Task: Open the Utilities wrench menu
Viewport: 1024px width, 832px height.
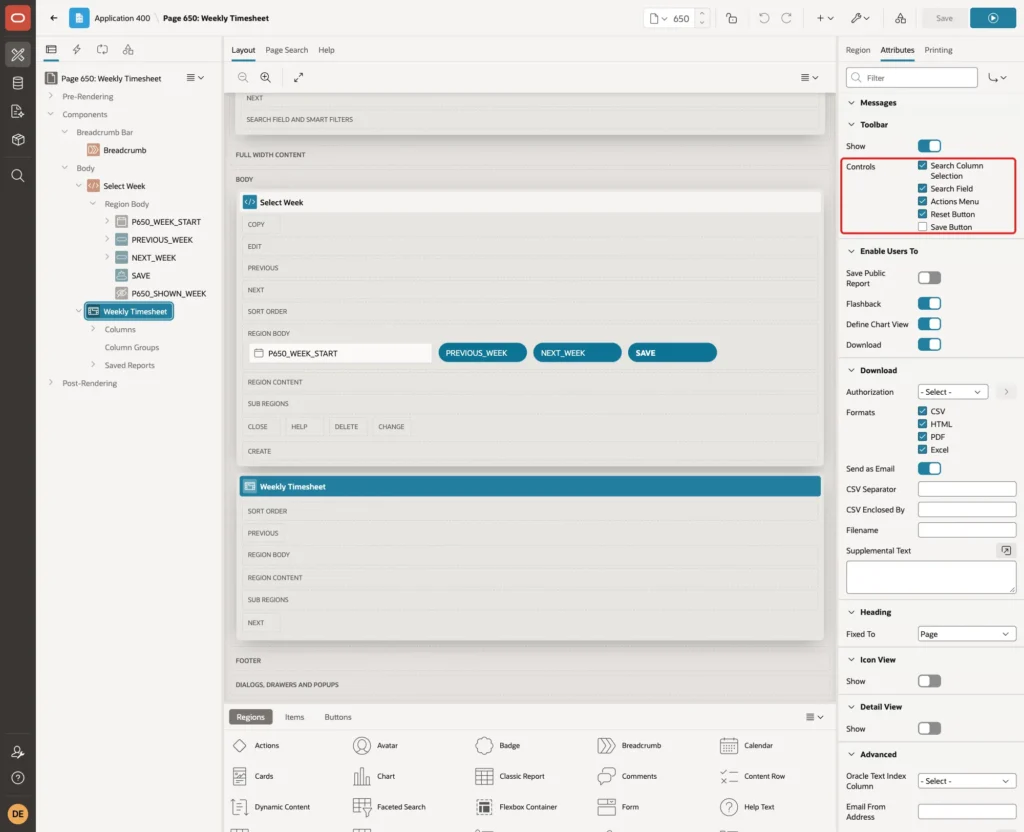Action: tap(860, 18)
